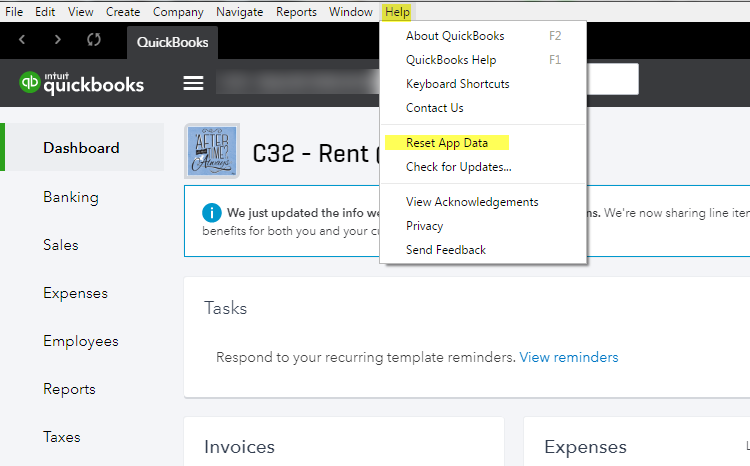This screenshot has width=750, height=466.
Task: Open About QuickBooks from Help menu
Action: tap(455, 36)
